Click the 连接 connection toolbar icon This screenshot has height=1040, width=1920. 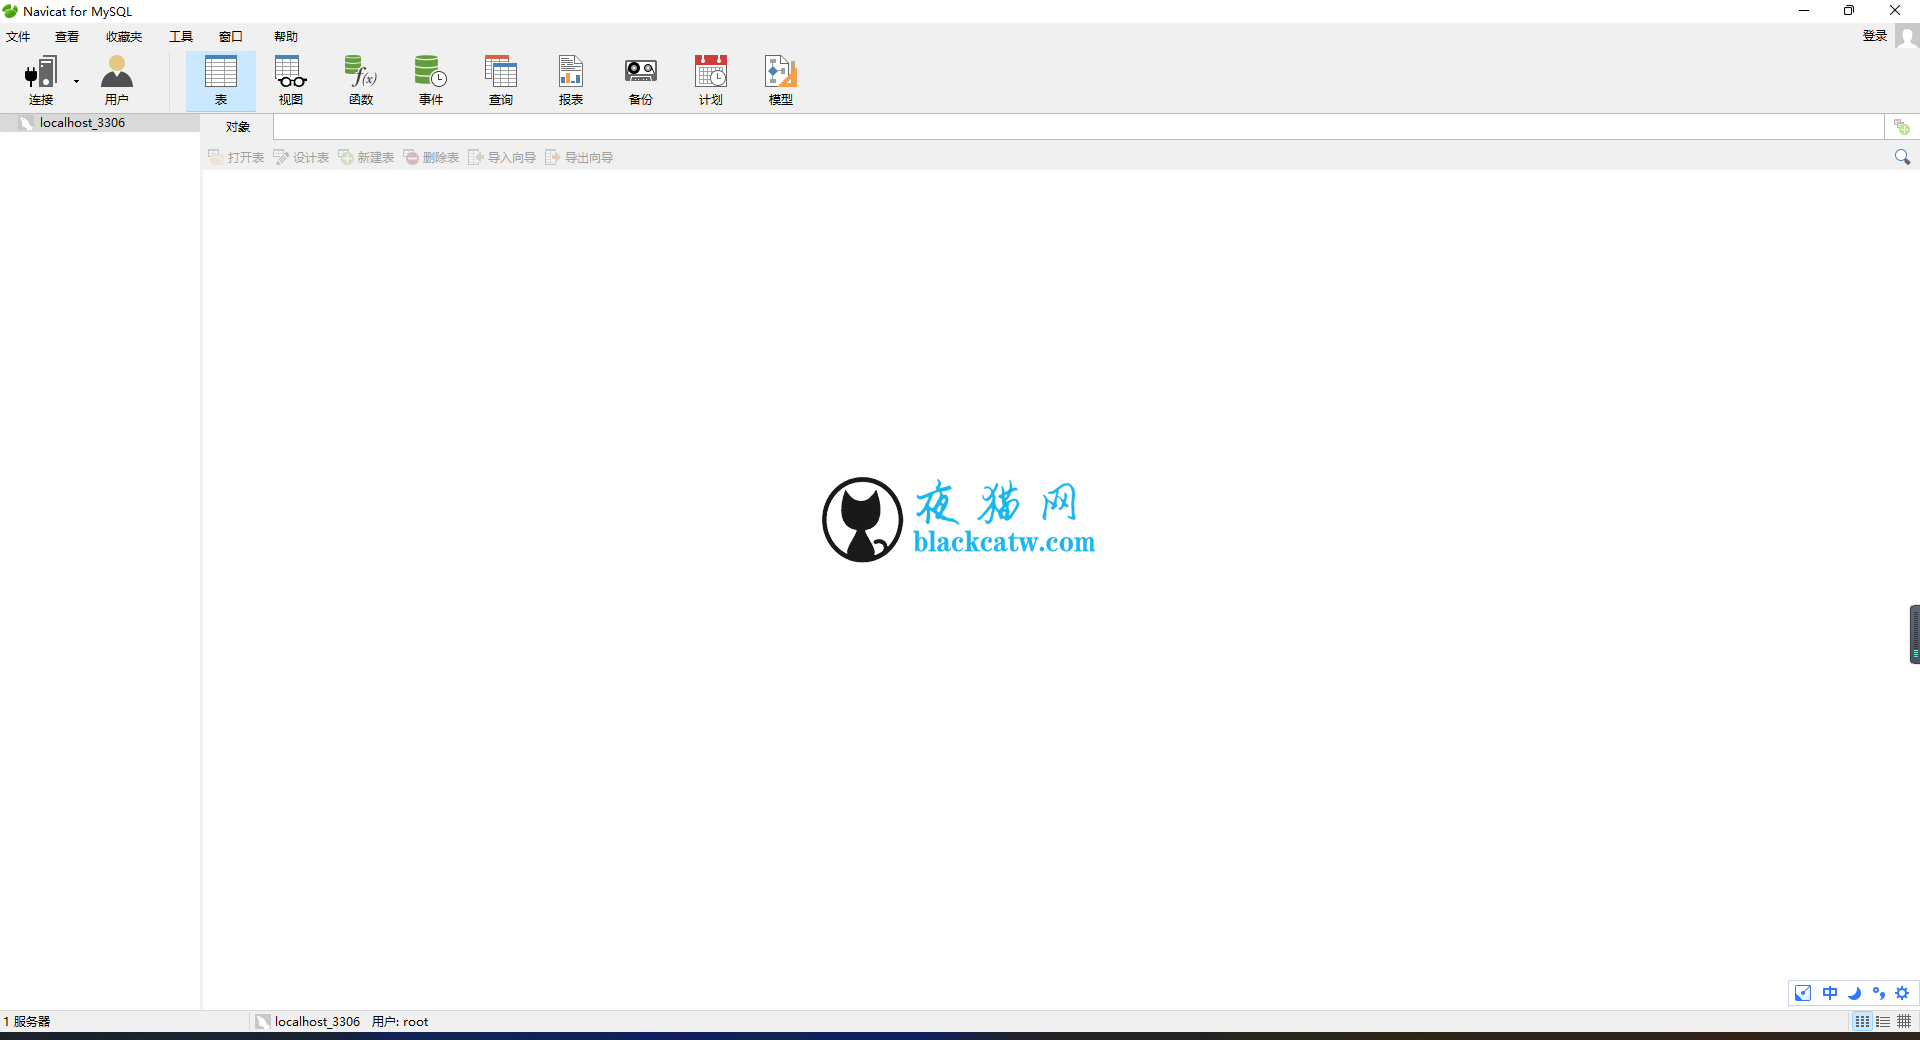coord(41,80)
